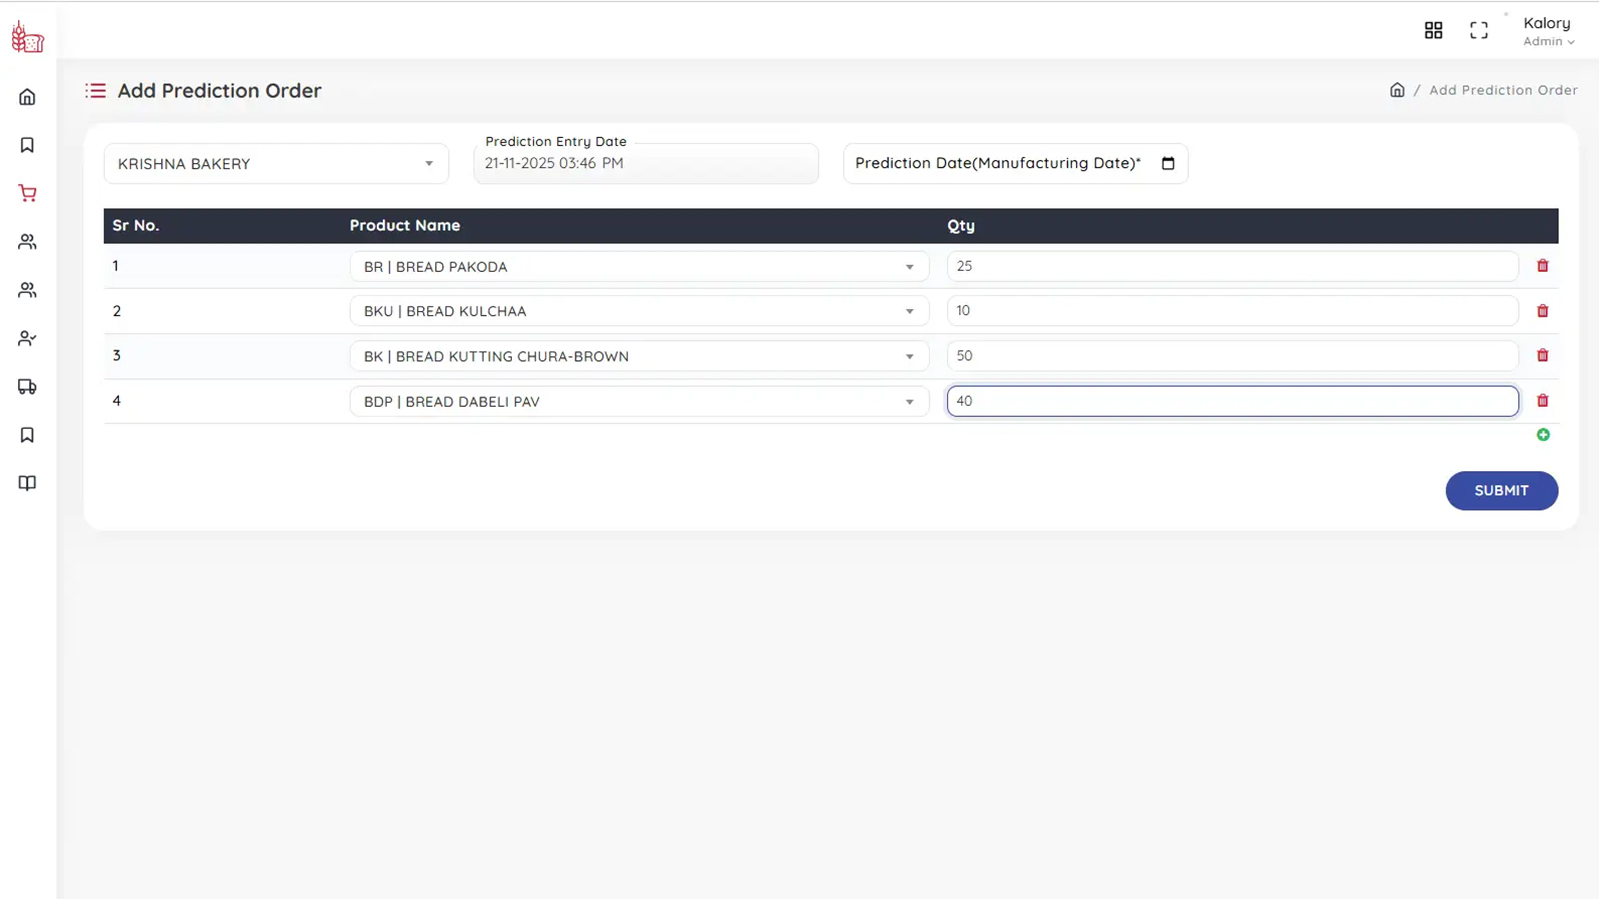Open the Prediction Date calendar picker
1599x899 pixels.
click(x=1167, y=164)
